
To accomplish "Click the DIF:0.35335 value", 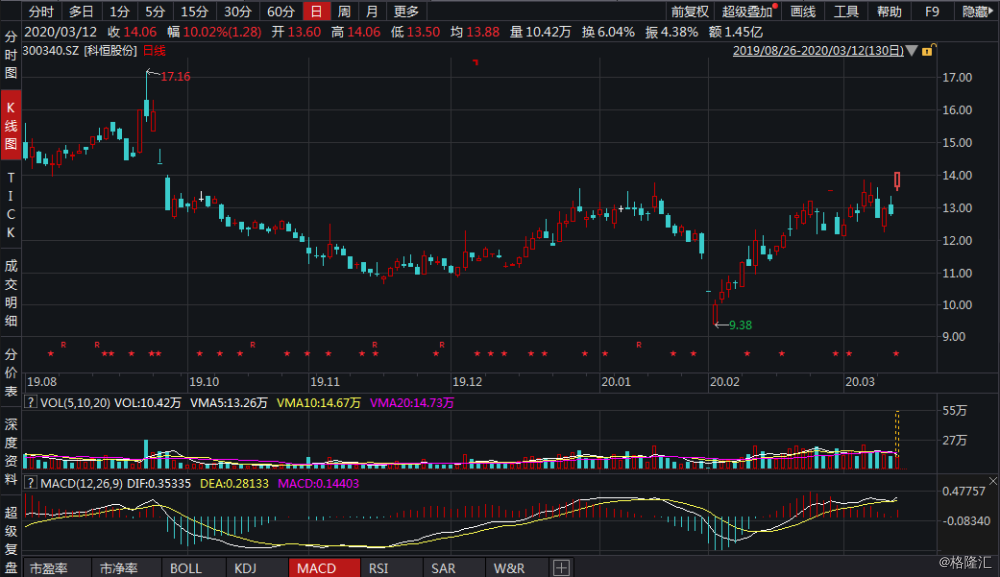I will (159, 483).
